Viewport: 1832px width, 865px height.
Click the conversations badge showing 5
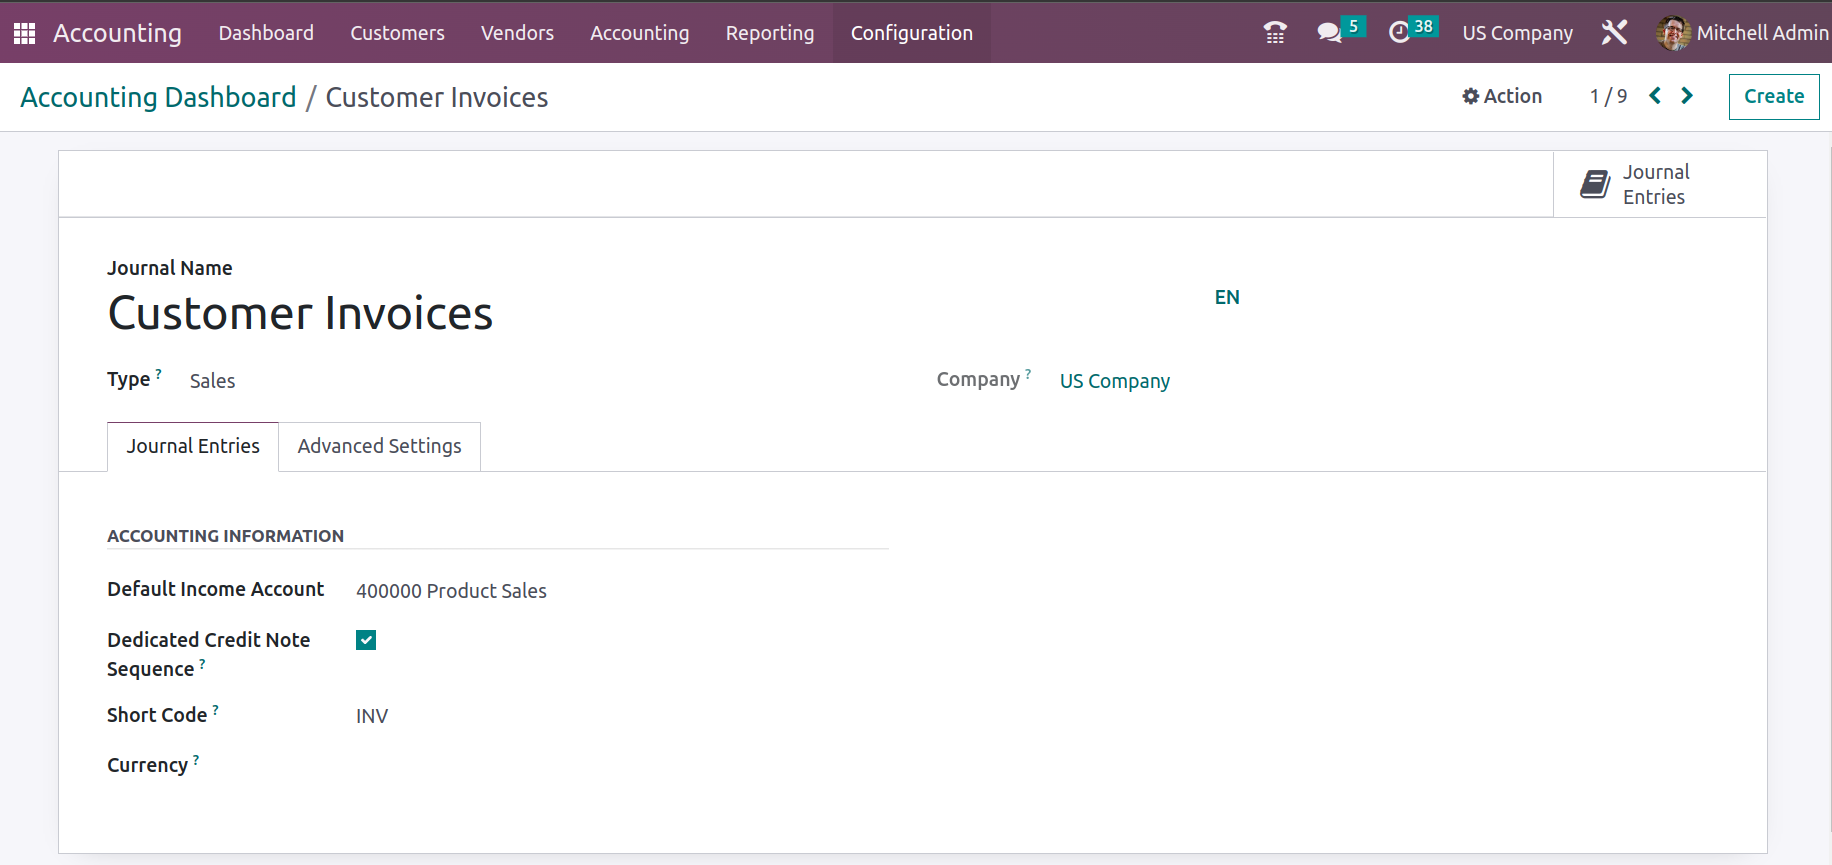pyautogui.click(x=1353, y=27)
